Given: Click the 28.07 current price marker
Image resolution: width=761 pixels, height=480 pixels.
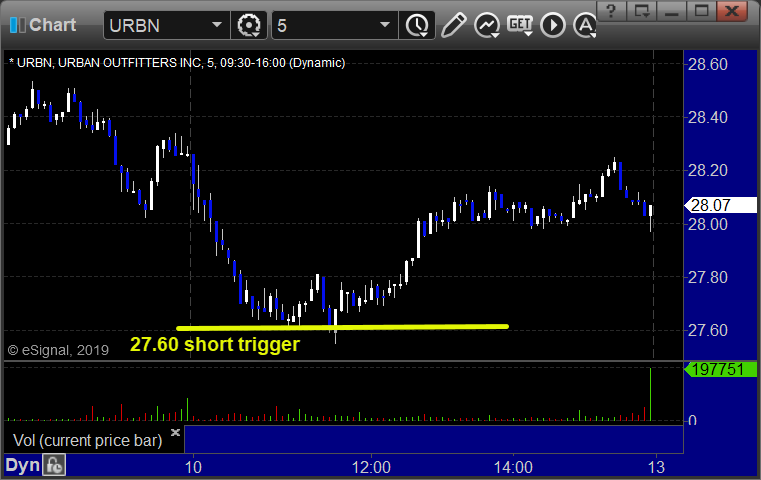Looking at the screenshot, I should point(721,205).
